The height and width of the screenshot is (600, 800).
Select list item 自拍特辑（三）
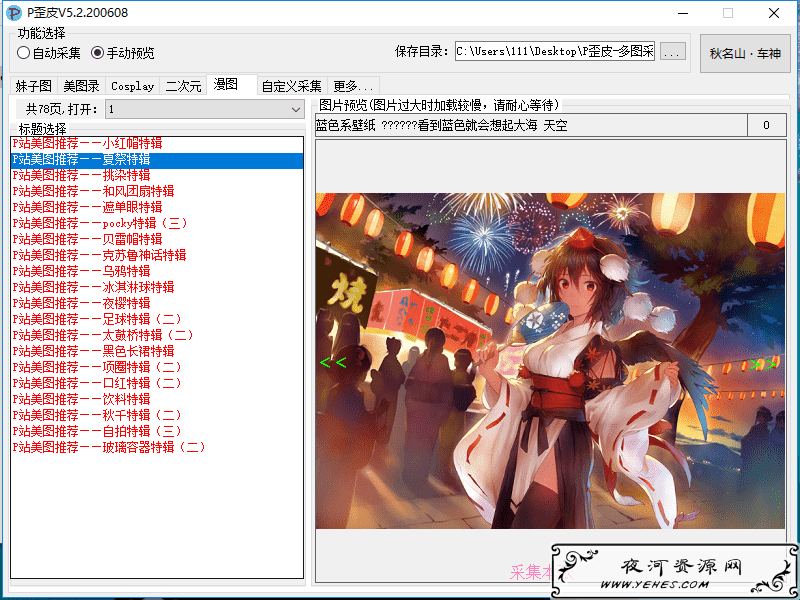pos(157,431)
